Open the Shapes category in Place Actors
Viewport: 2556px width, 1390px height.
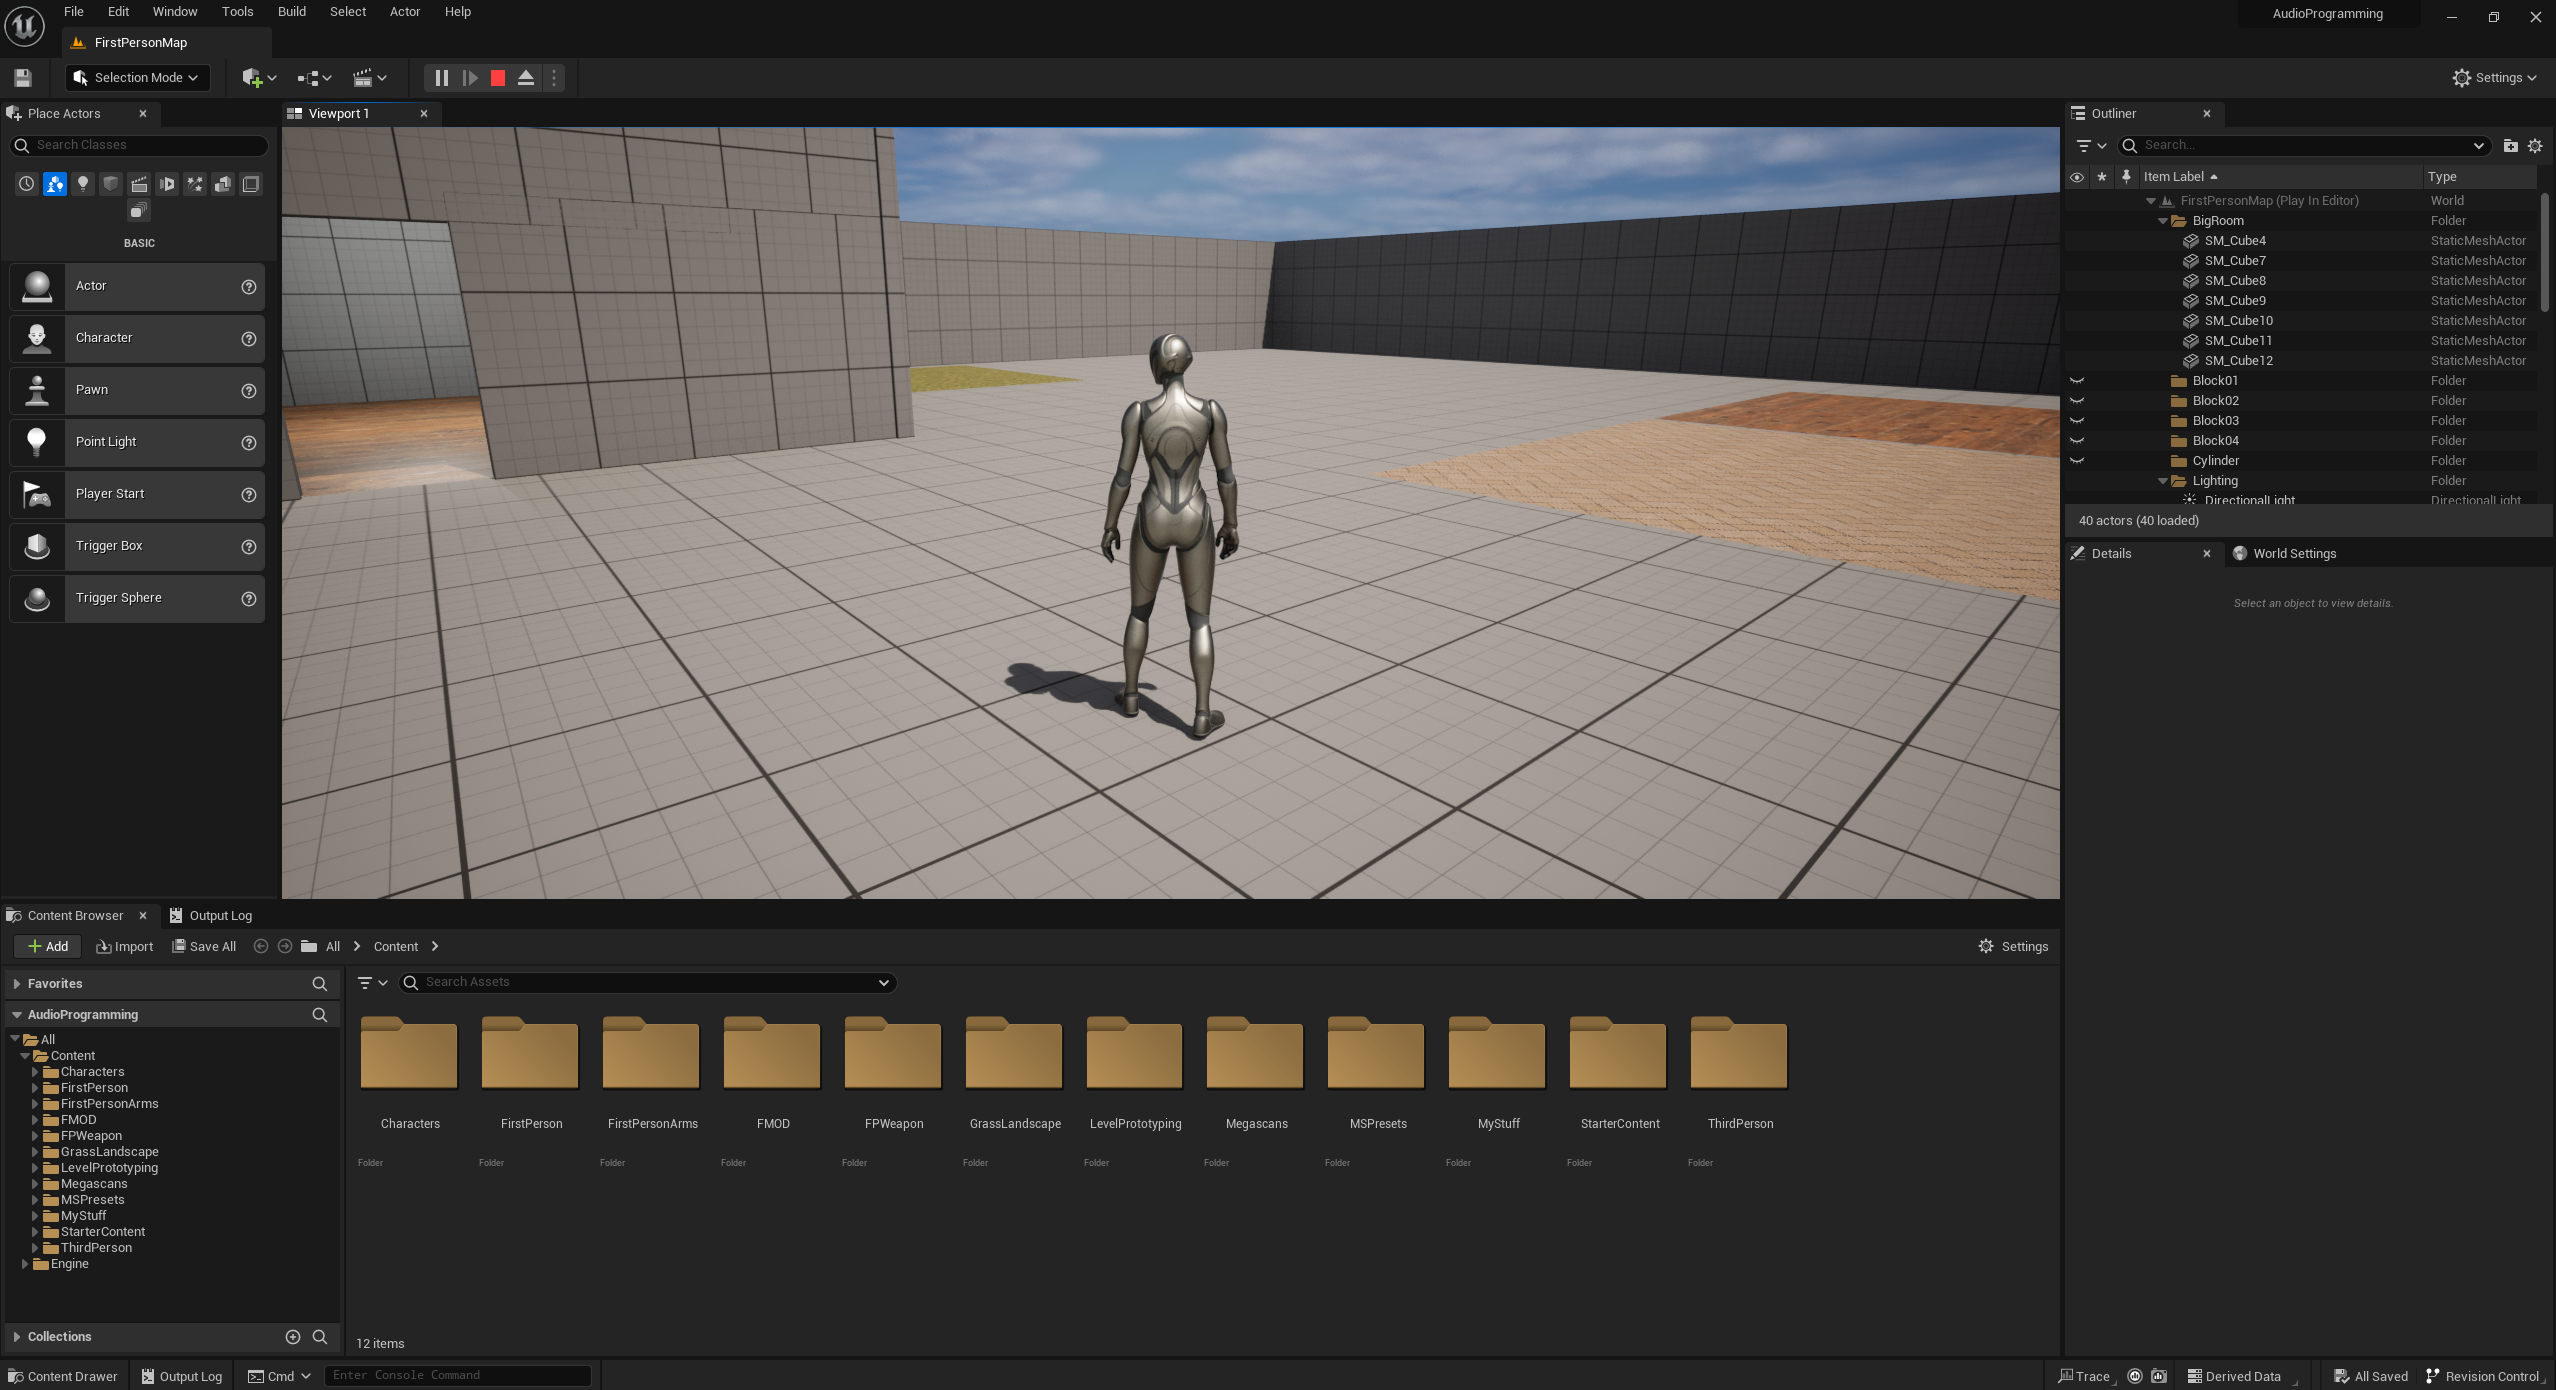tap(111, 184)
